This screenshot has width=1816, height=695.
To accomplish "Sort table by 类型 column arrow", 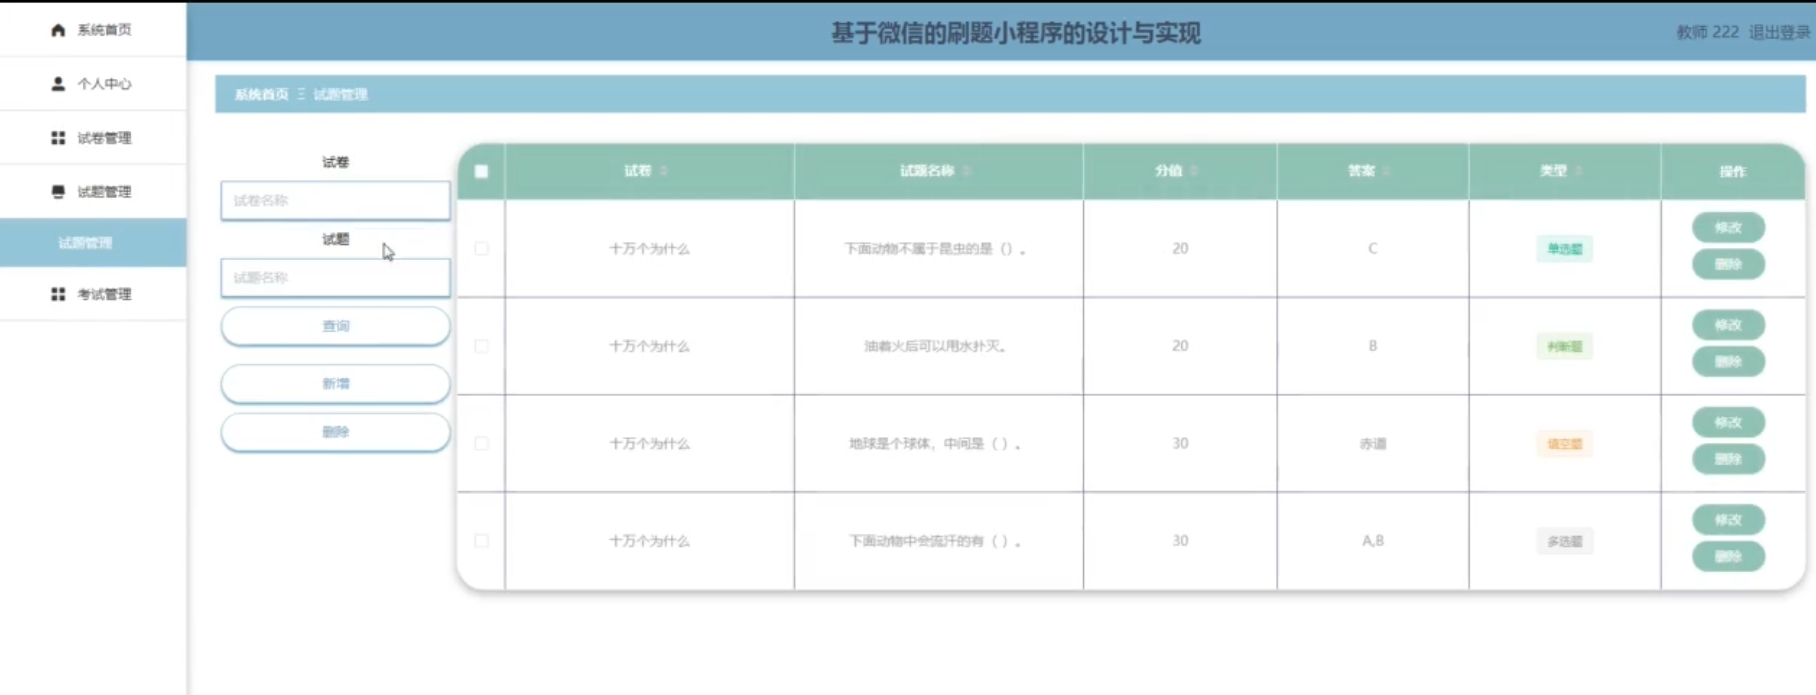I will coord(1578,171).
